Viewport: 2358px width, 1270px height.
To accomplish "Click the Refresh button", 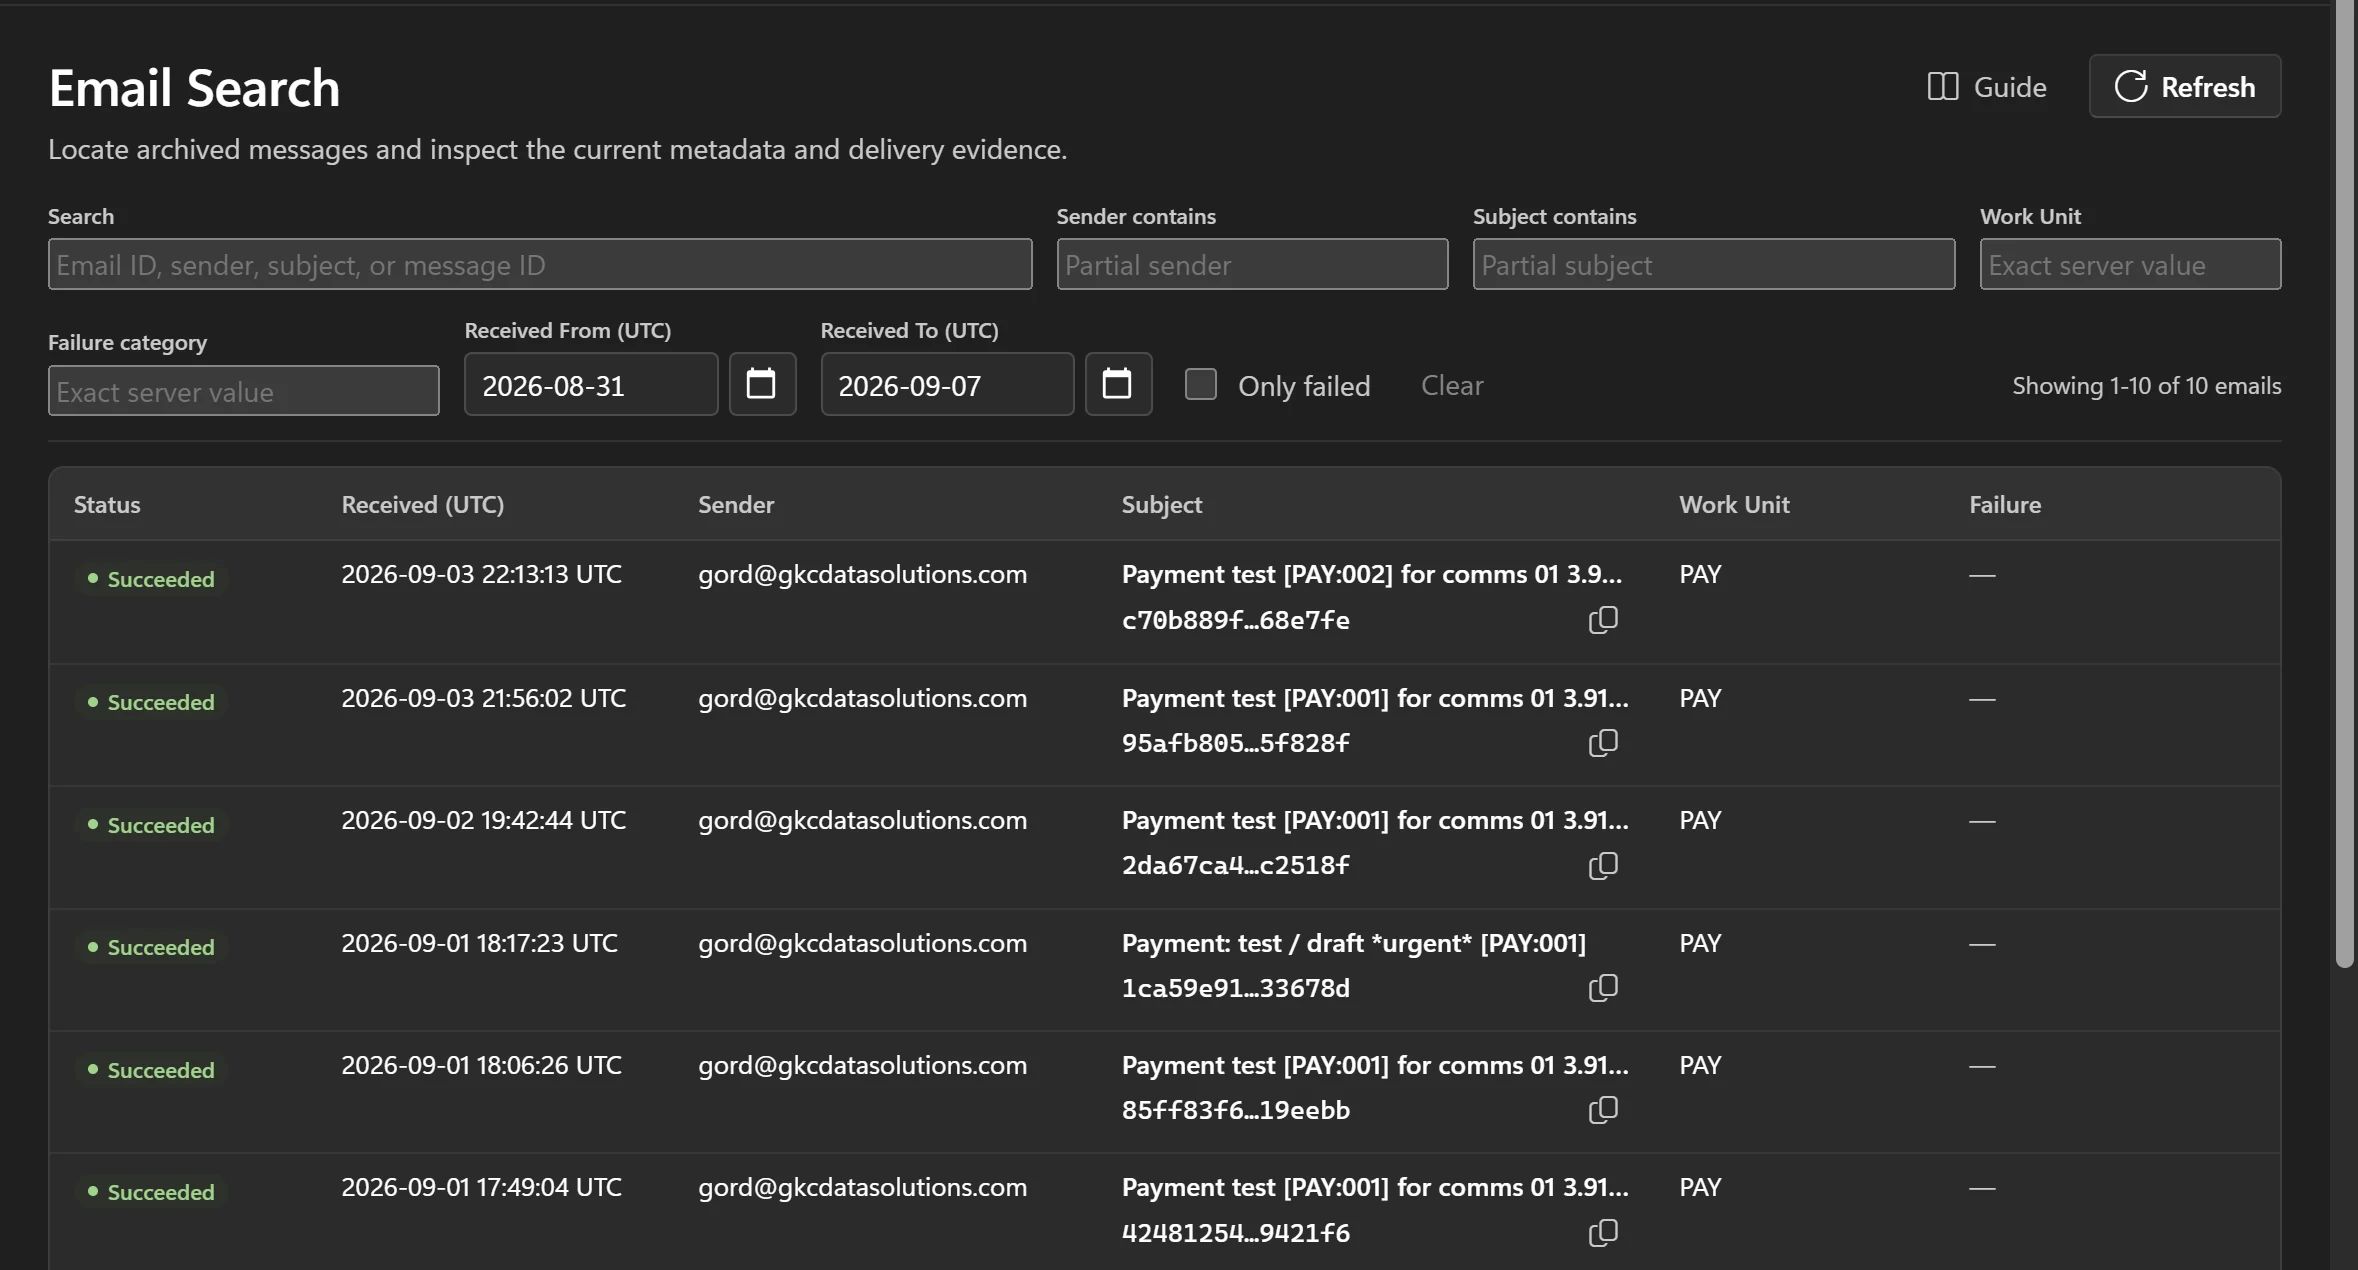I will tap(2184, 87).
